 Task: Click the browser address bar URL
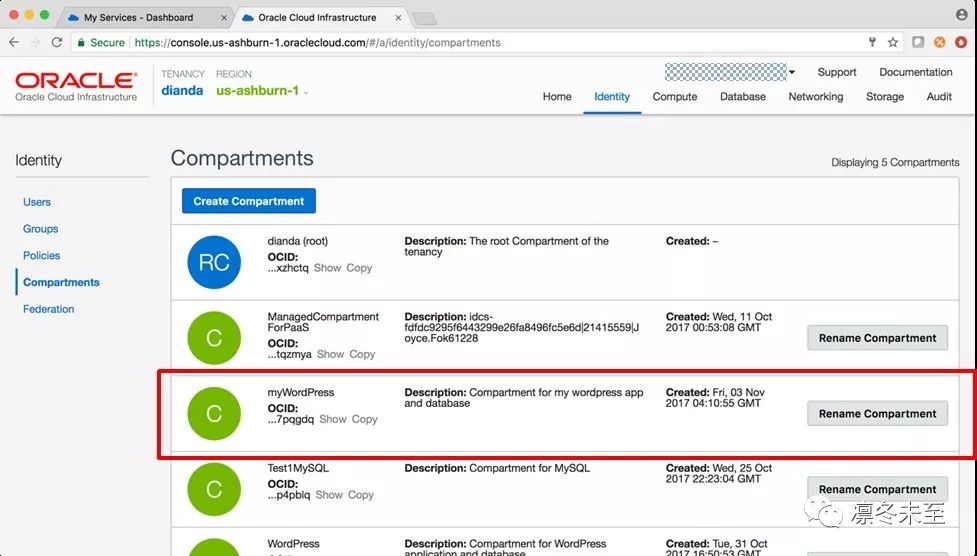click(x=317, y=42)
